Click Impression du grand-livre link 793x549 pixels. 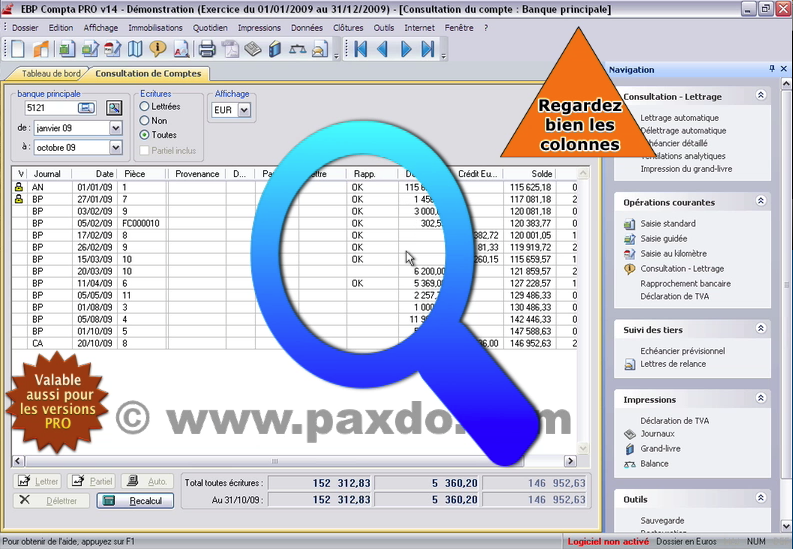(x=686, y=169)
